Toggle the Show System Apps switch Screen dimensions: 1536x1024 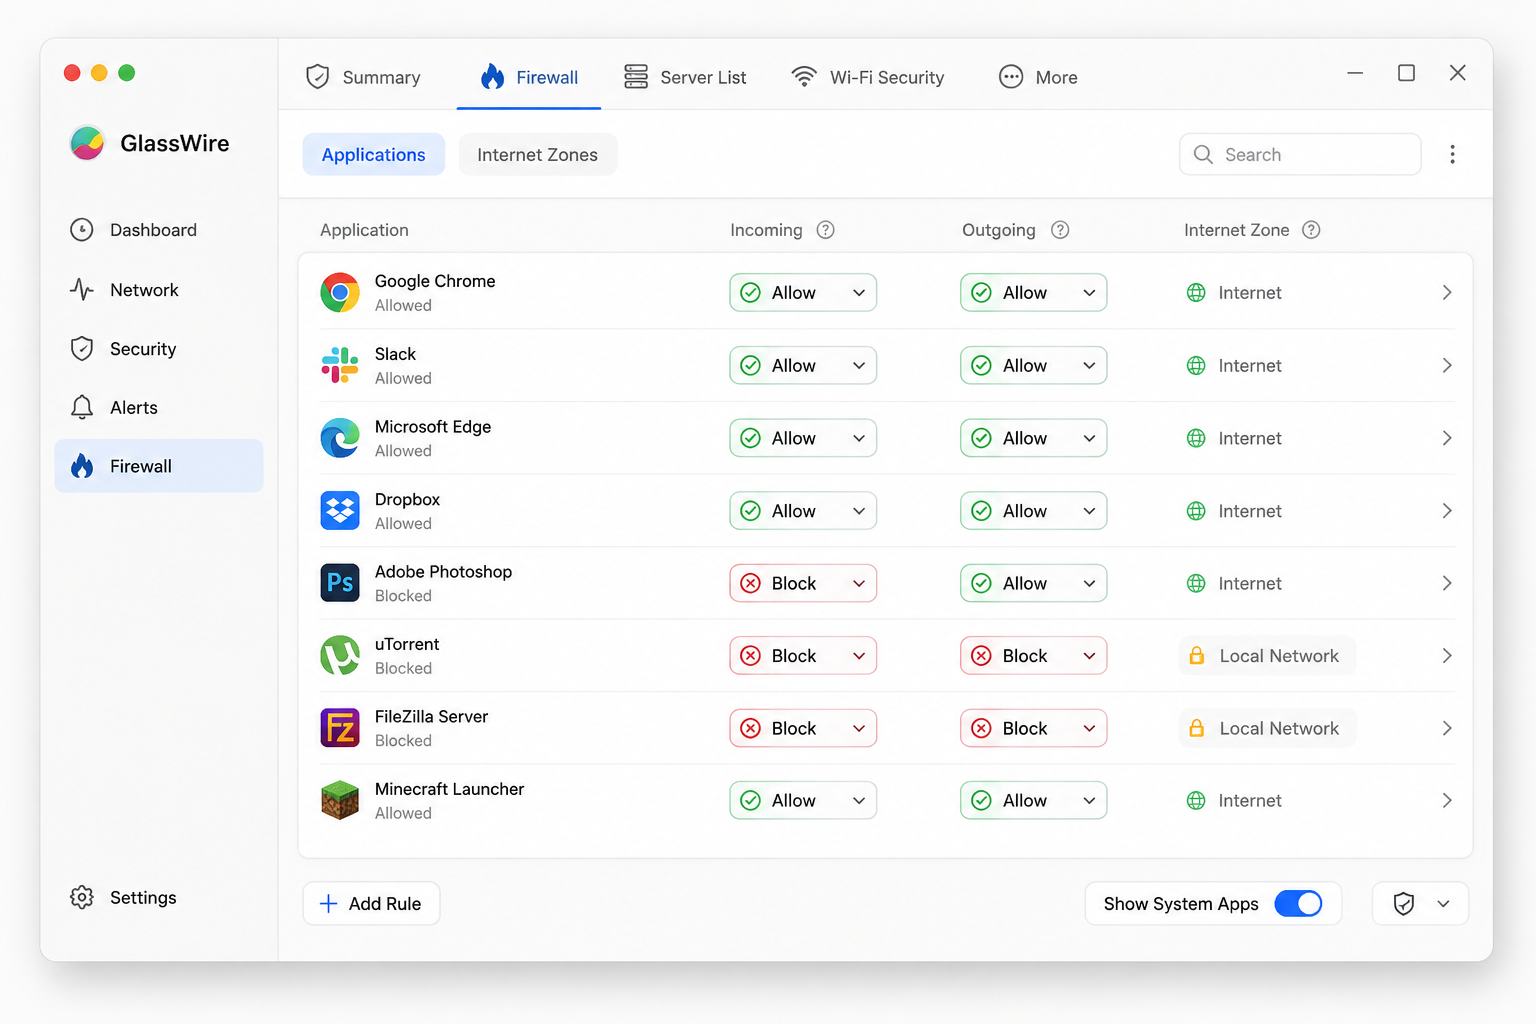pos(1298,903)
